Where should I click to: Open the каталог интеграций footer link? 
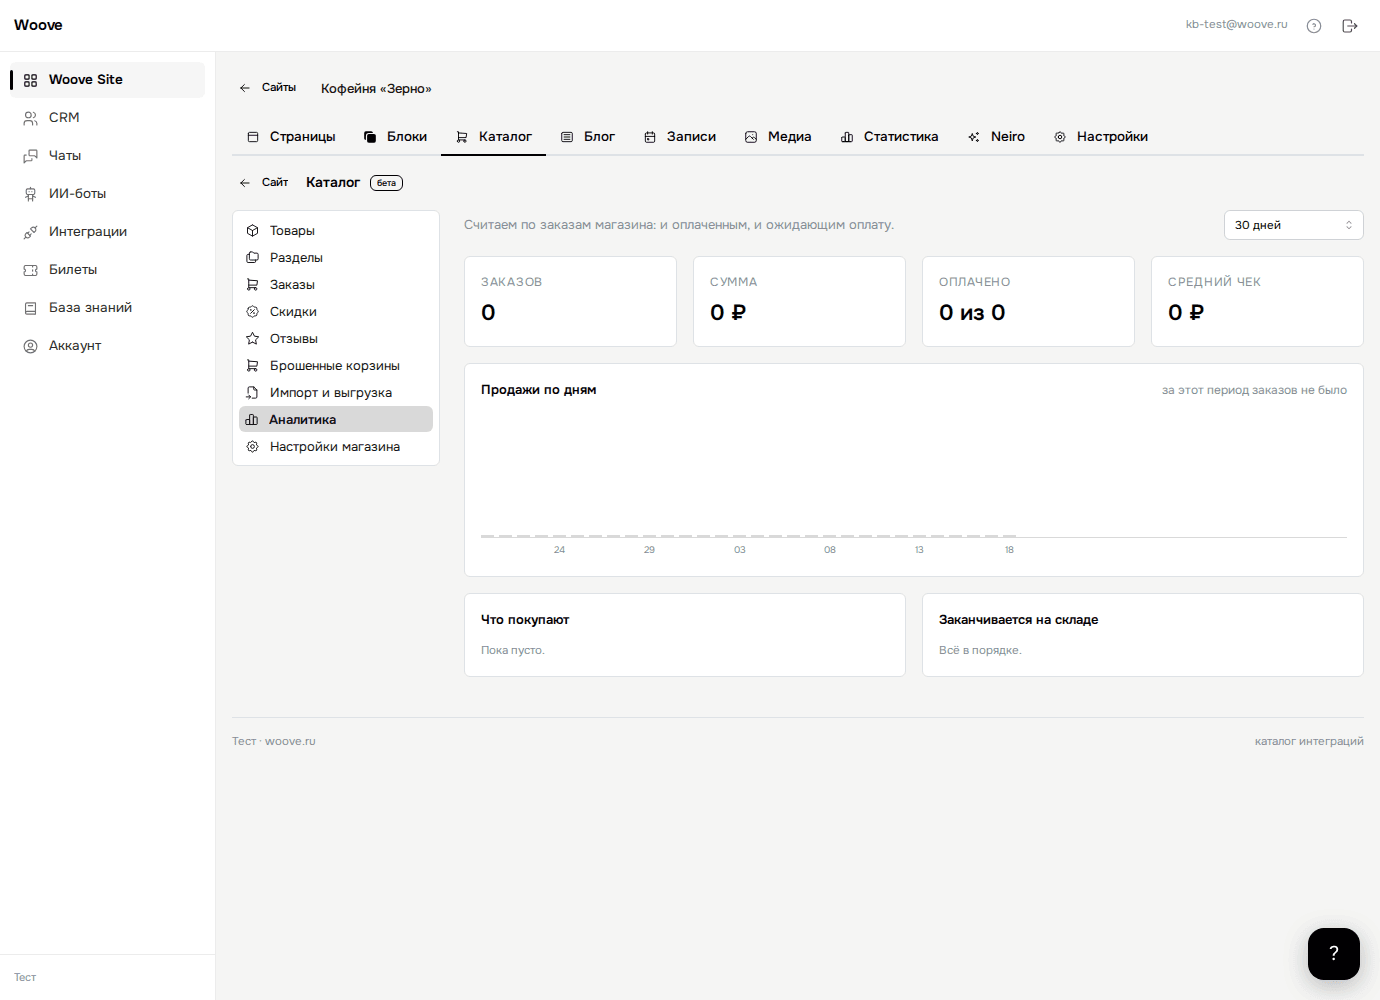[x=1309, y=742]
